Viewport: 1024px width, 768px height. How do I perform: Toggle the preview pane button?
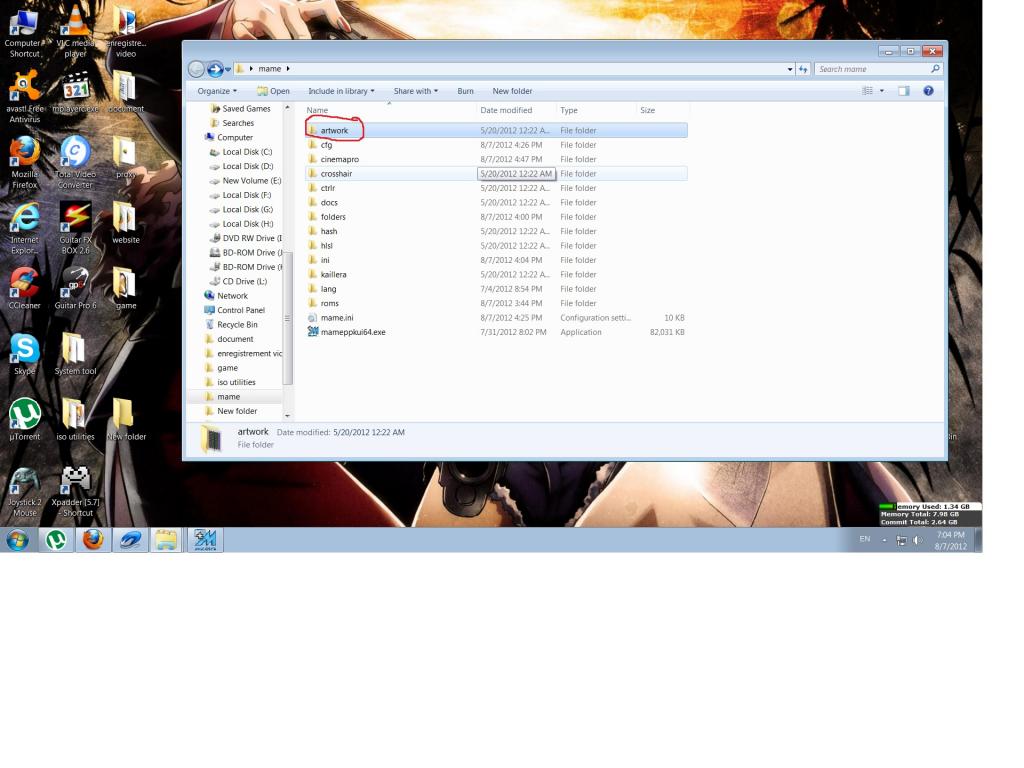[904, 91]
